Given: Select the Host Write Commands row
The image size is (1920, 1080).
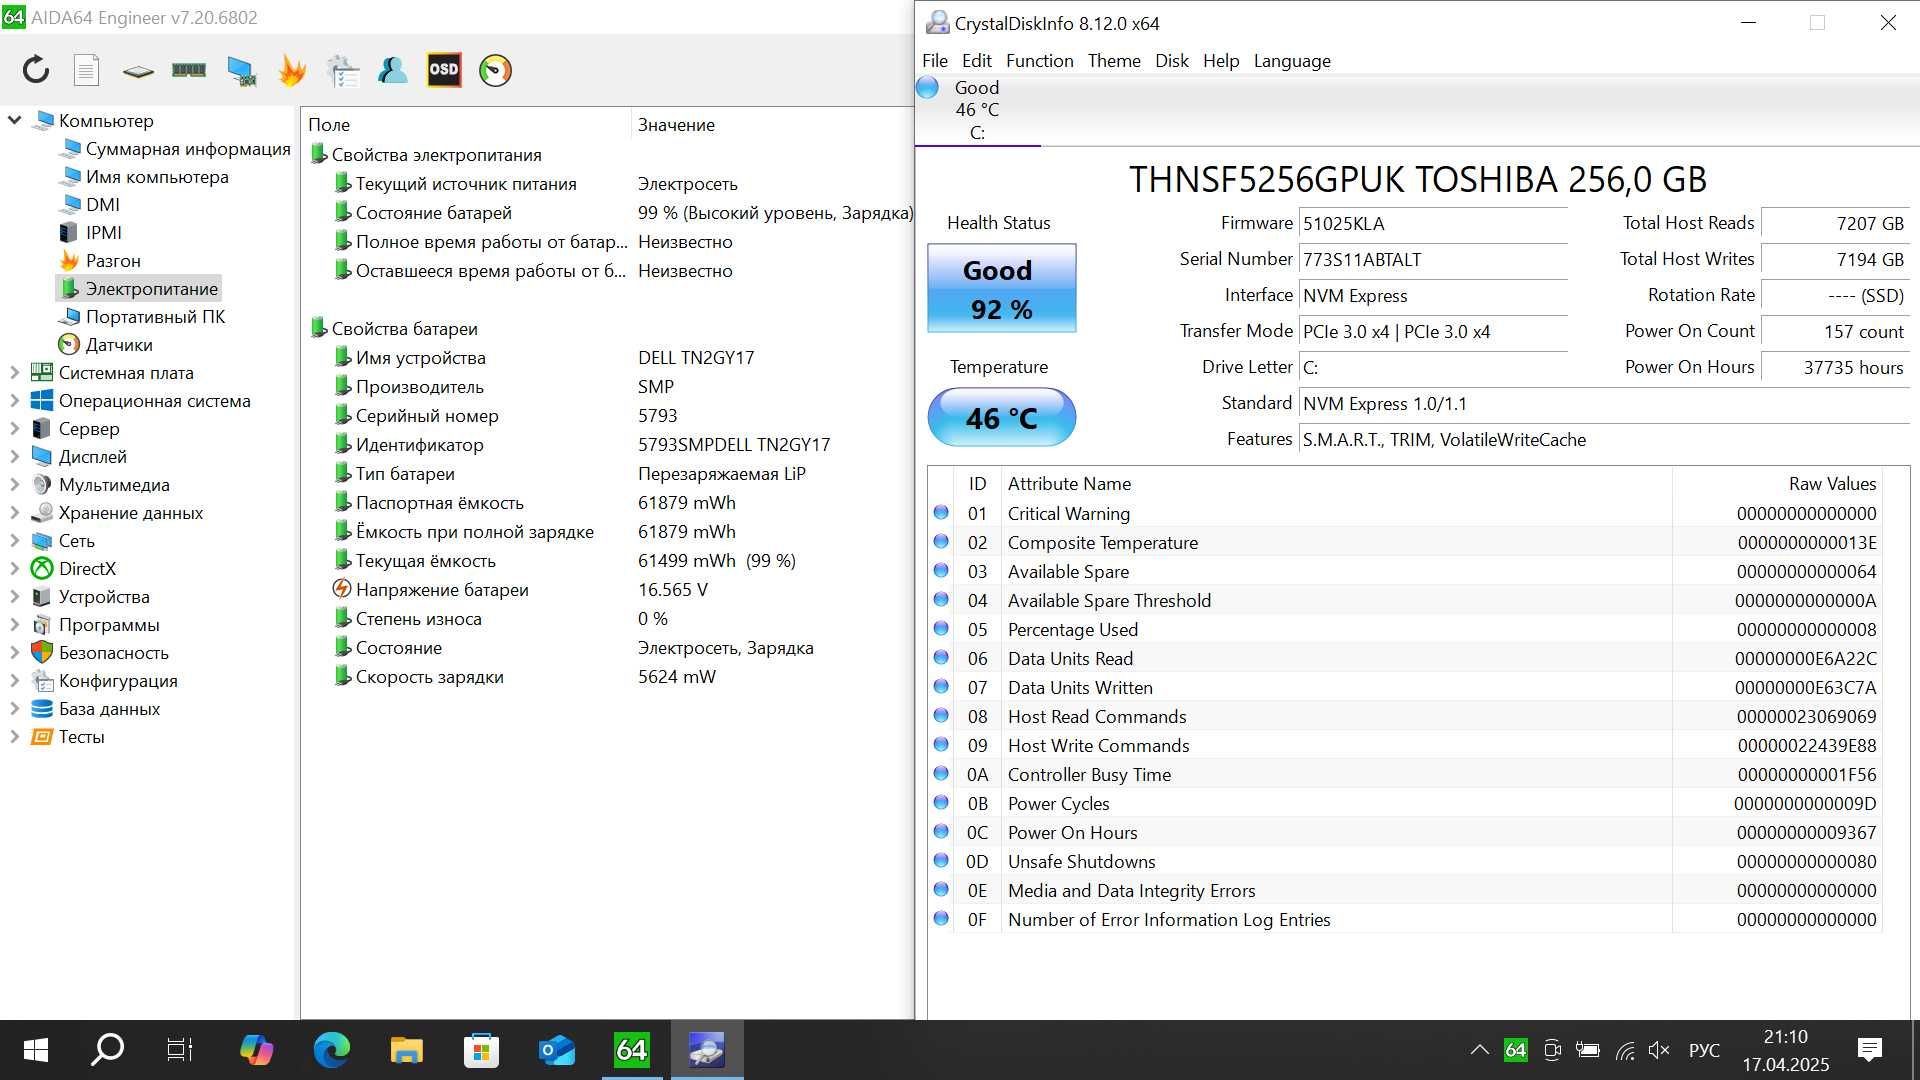Looking at the screenshot, I should 1405,745.
